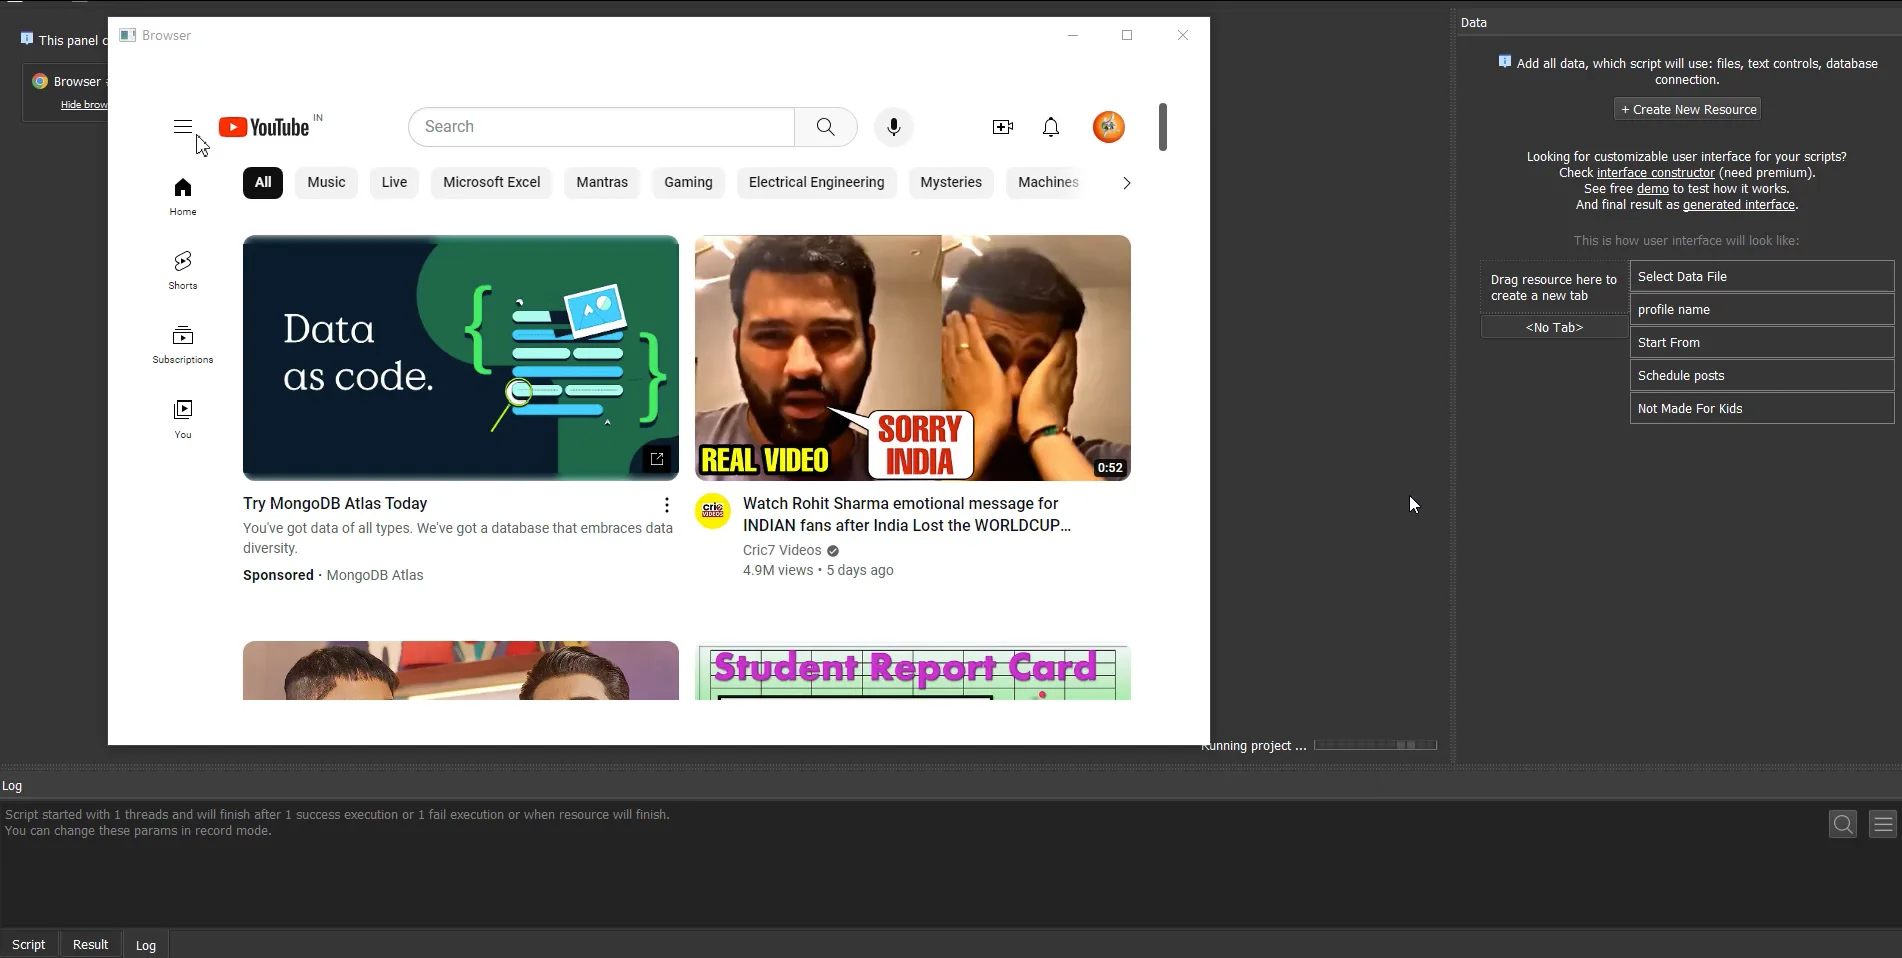
Task: Click the Running project progress bar
Action: tap(1375, 744)
